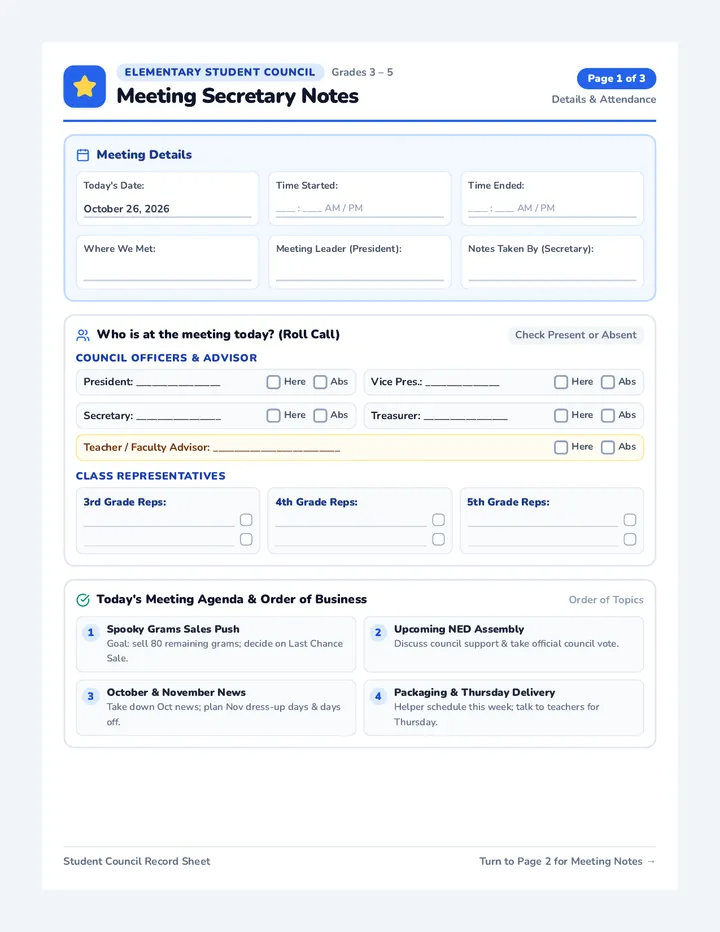This screenshot has width=720, height=932.
Task: Tick second 5th Grade Reps checkbox
Action: [630, 539]
